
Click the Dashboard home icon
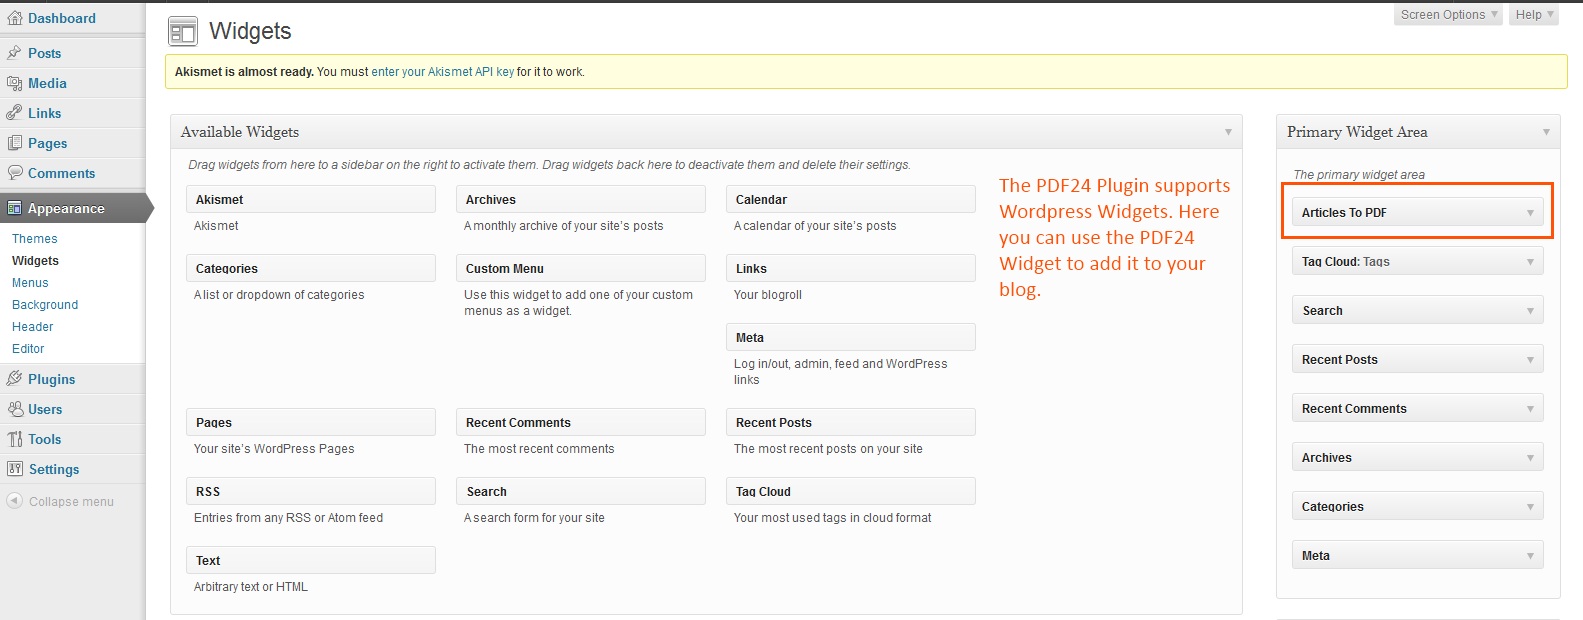pos(14,18)
